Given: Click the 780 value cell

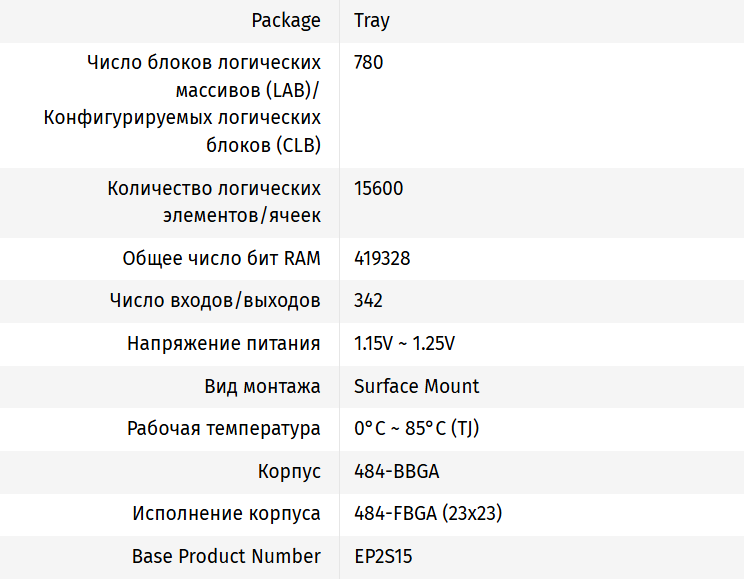Looking at the screenshot, I should 369,62.
